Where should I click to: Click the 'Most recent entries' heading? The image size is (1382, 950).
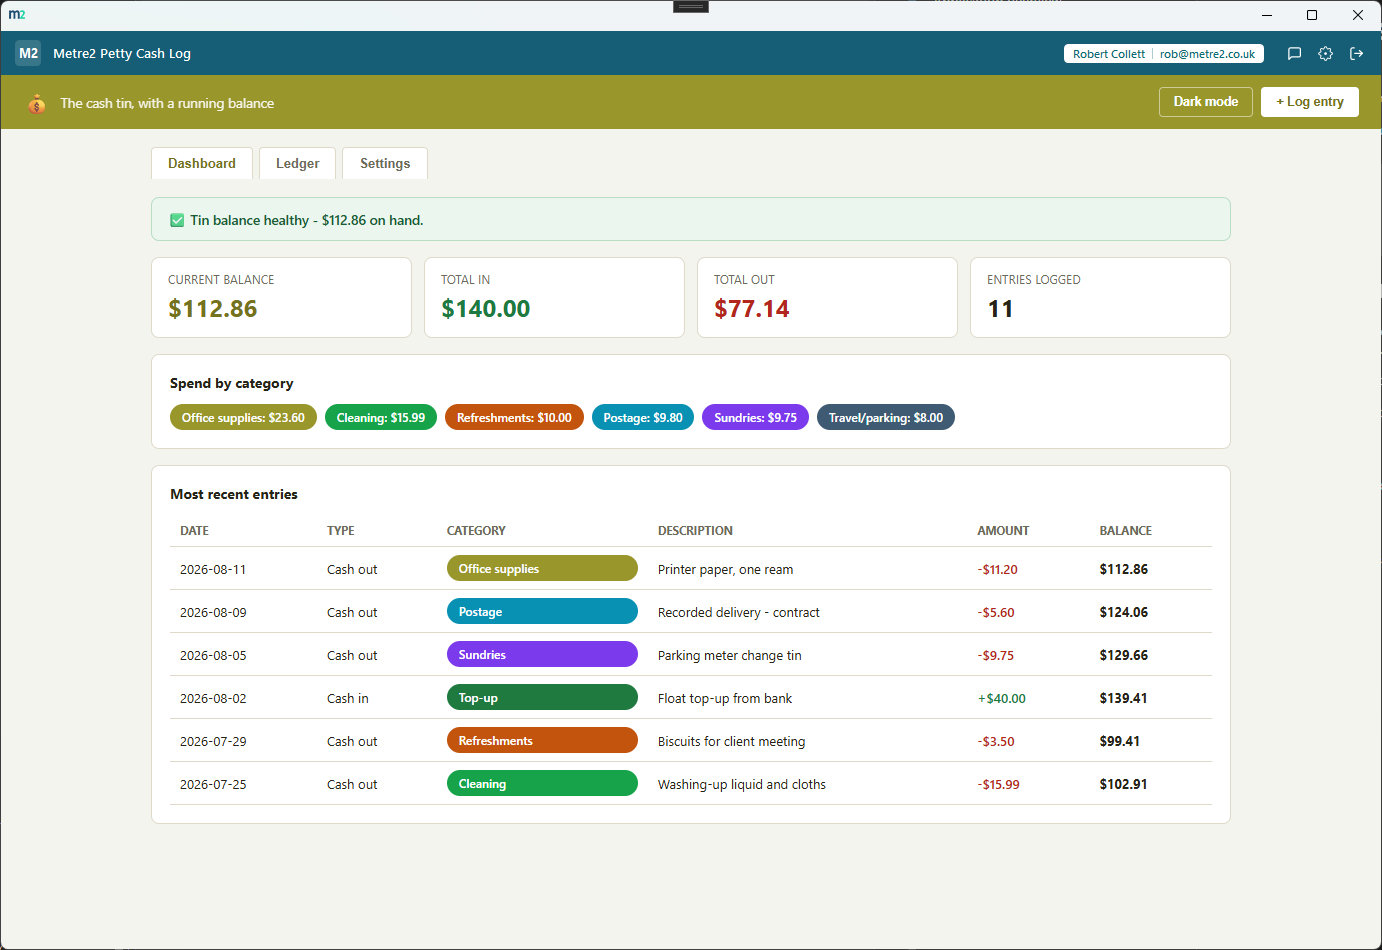234,494
